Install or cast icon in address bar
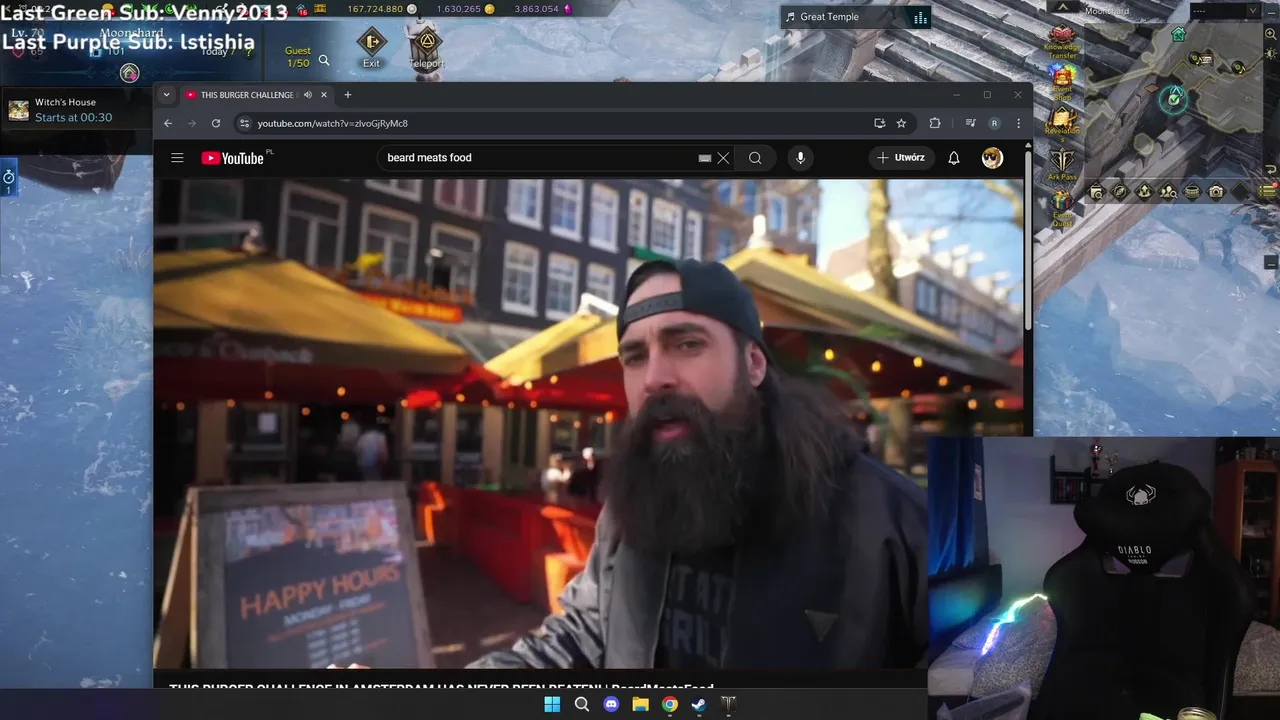 879,123
